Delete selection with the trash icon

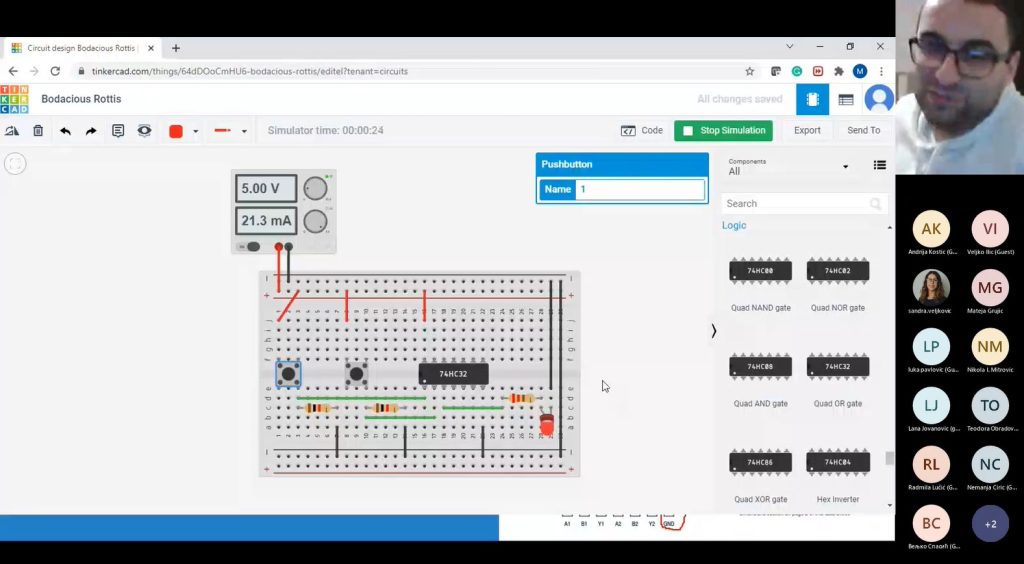pyautogui.click(x=38, y=131)
